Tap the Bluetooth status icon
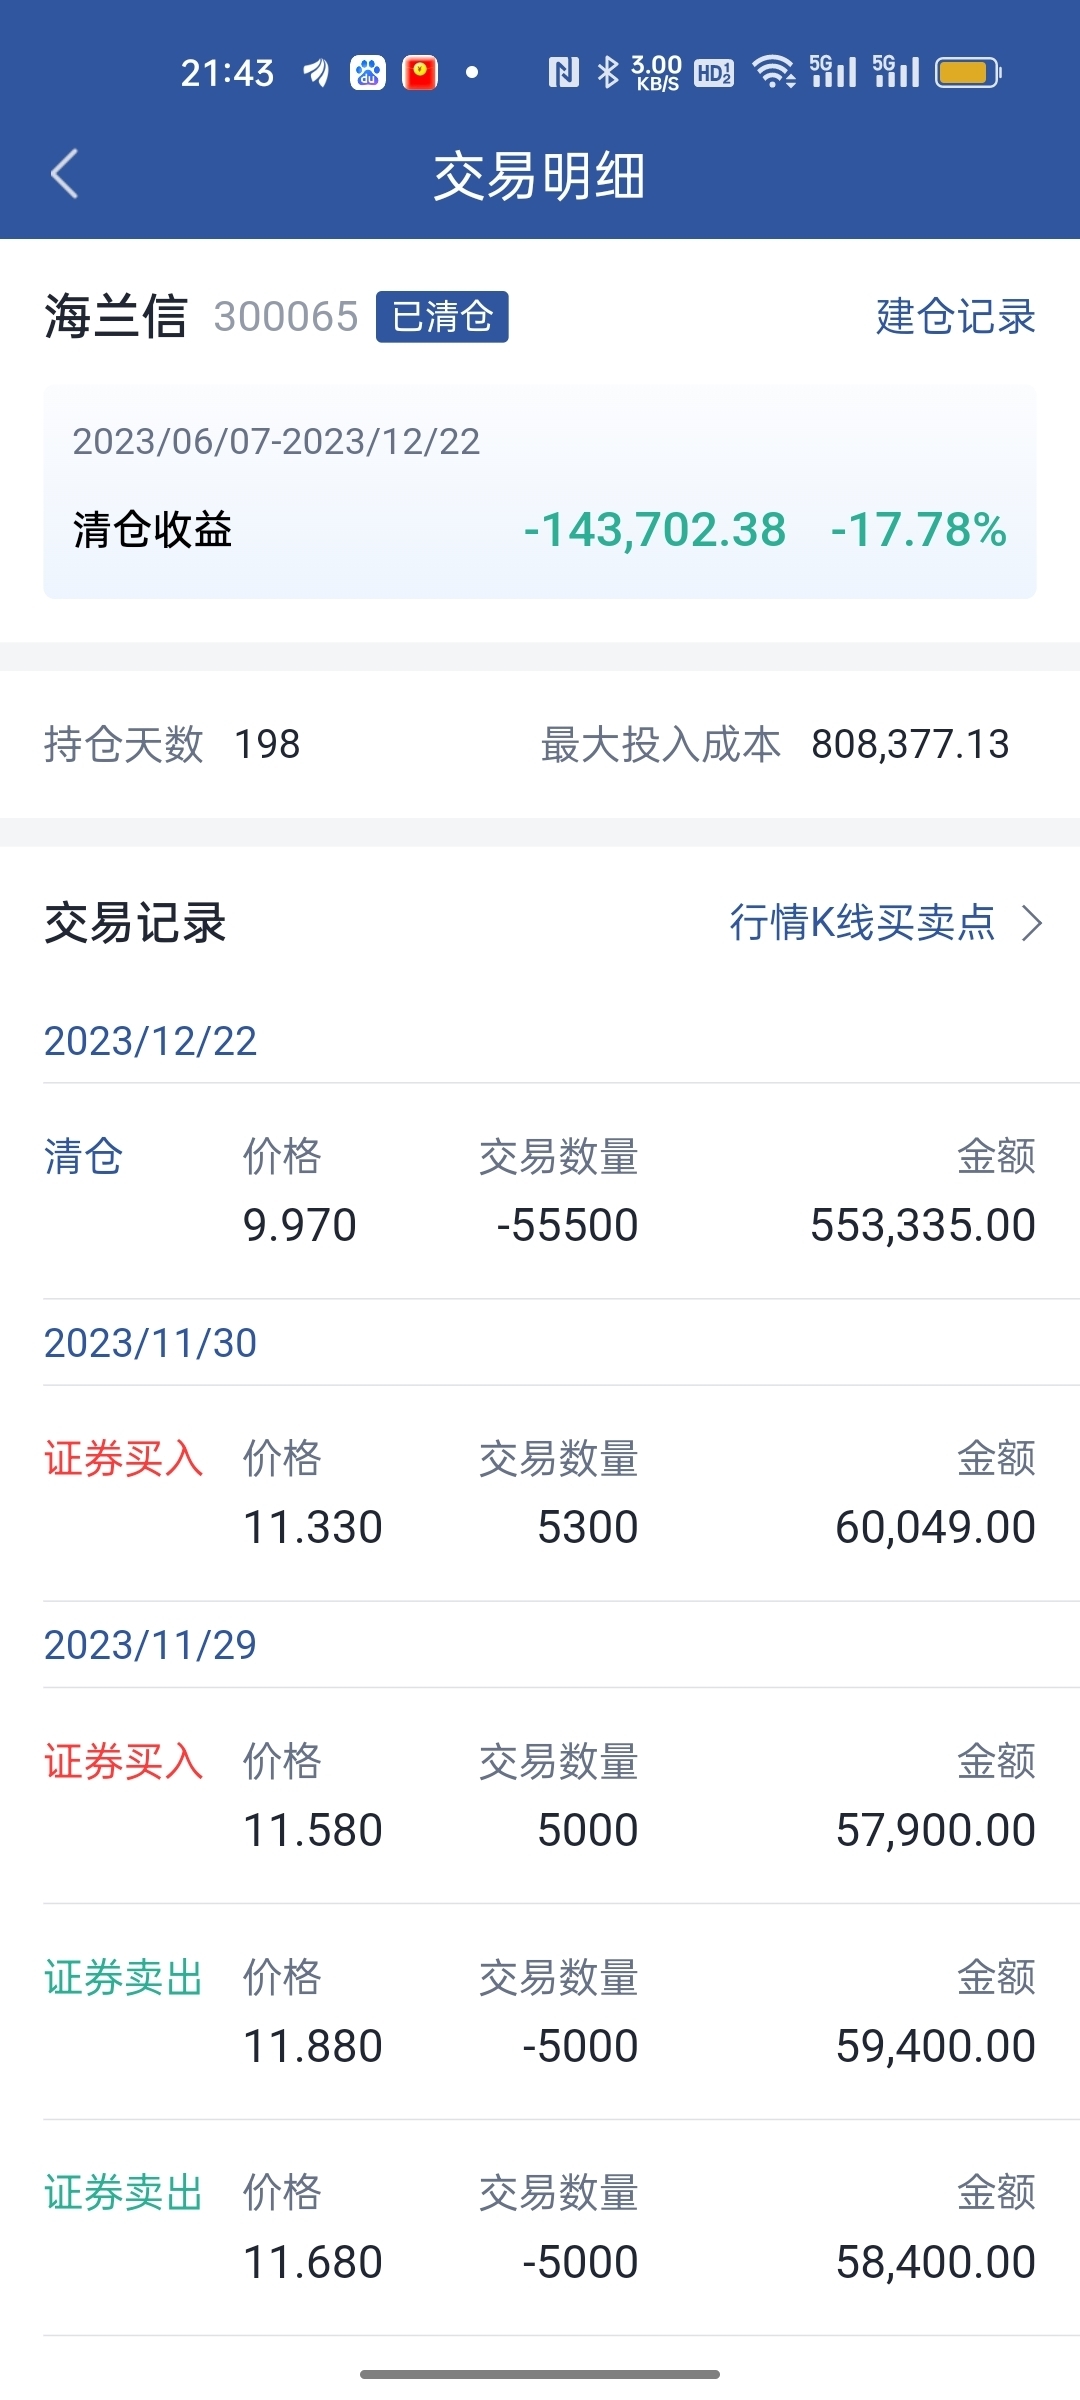This screenshot has height=2400, width=1080. point(608,72)
